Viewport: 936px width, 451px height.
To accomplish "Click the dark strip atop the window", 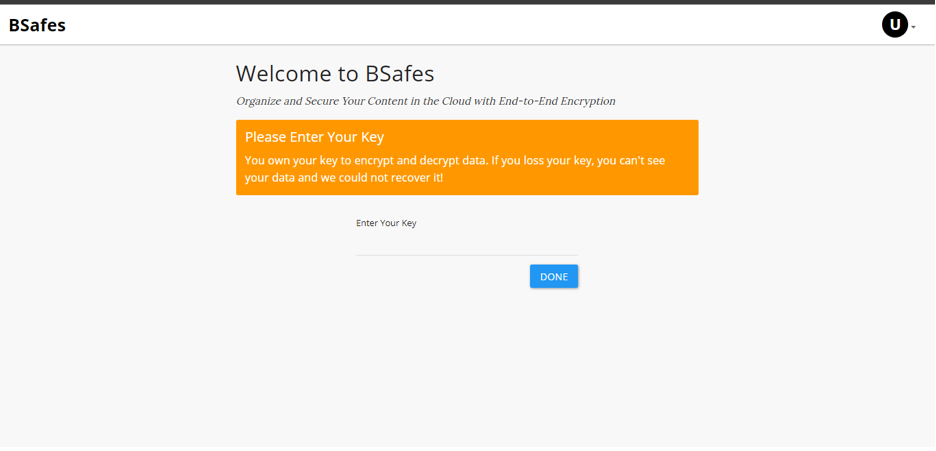I will (468, 2).
